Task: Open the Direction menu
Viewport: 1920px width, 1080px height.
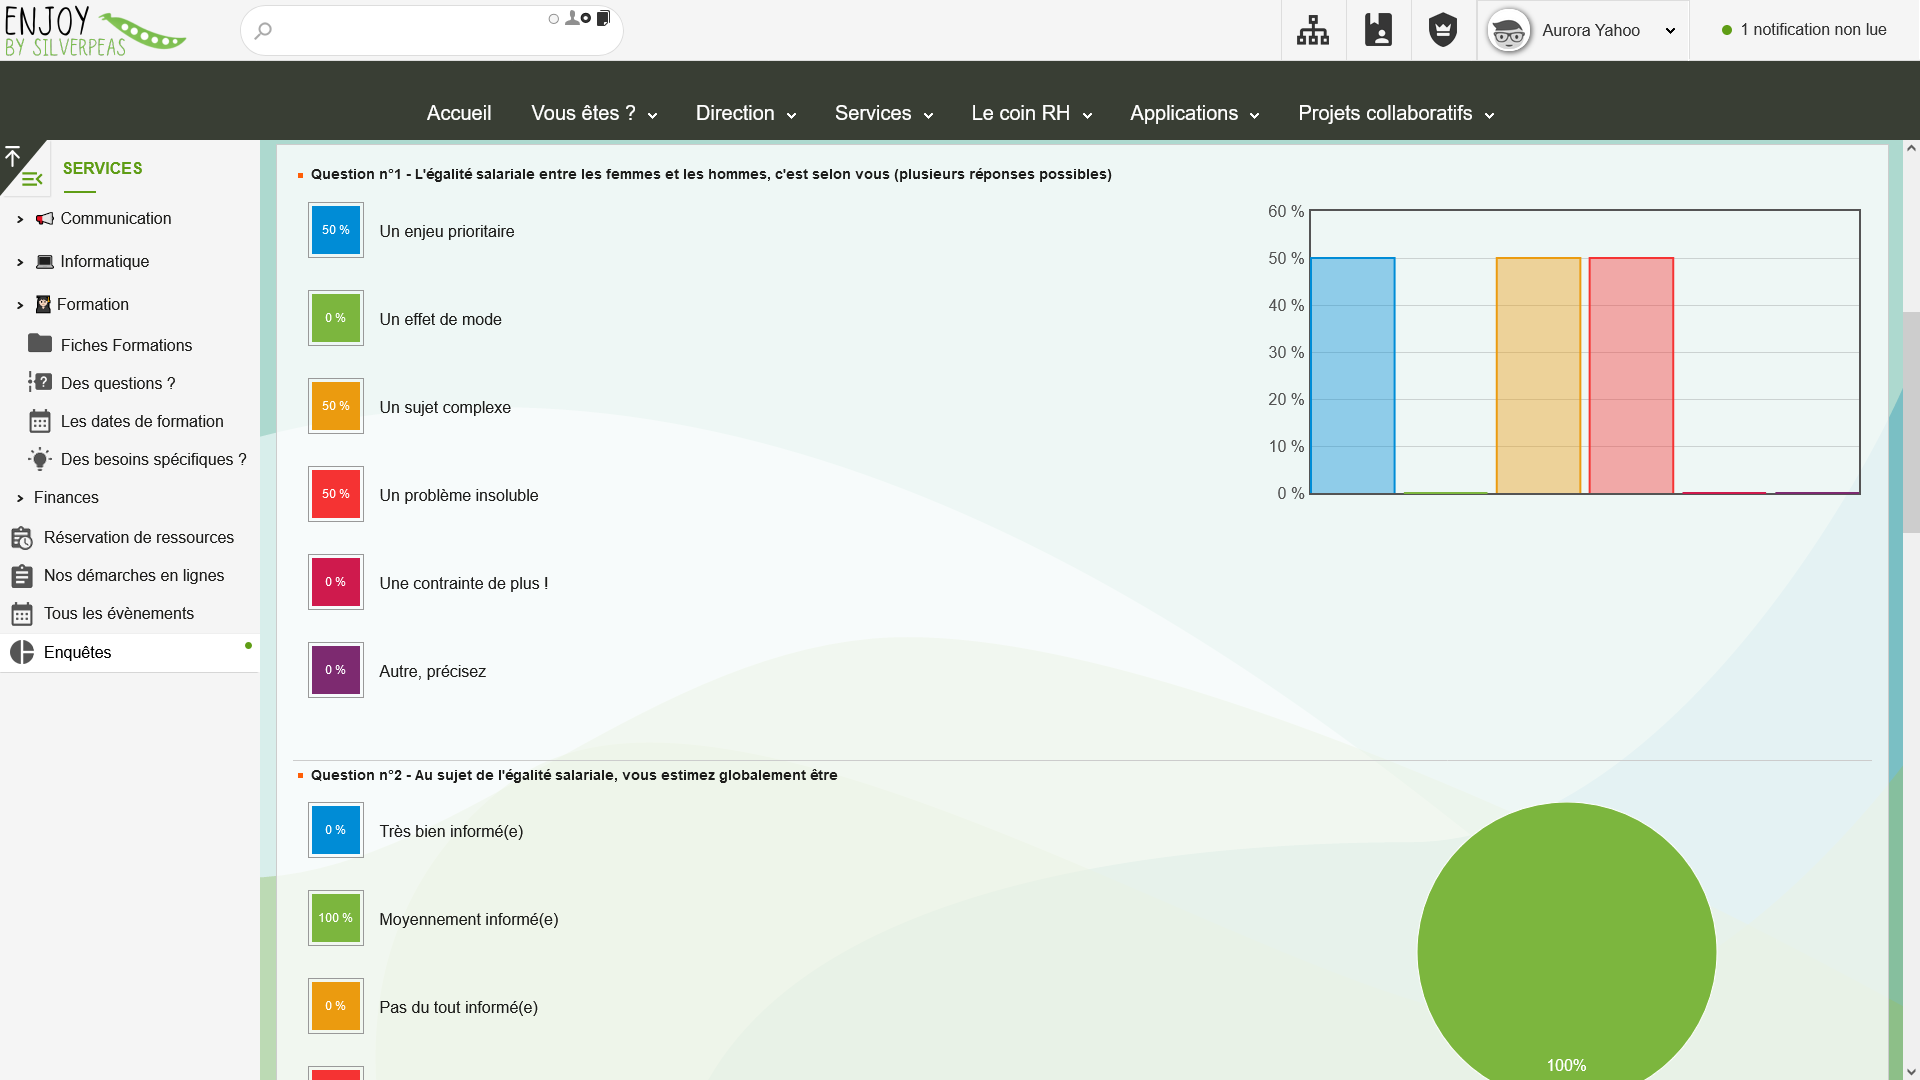Action: [x=746, y=113]
